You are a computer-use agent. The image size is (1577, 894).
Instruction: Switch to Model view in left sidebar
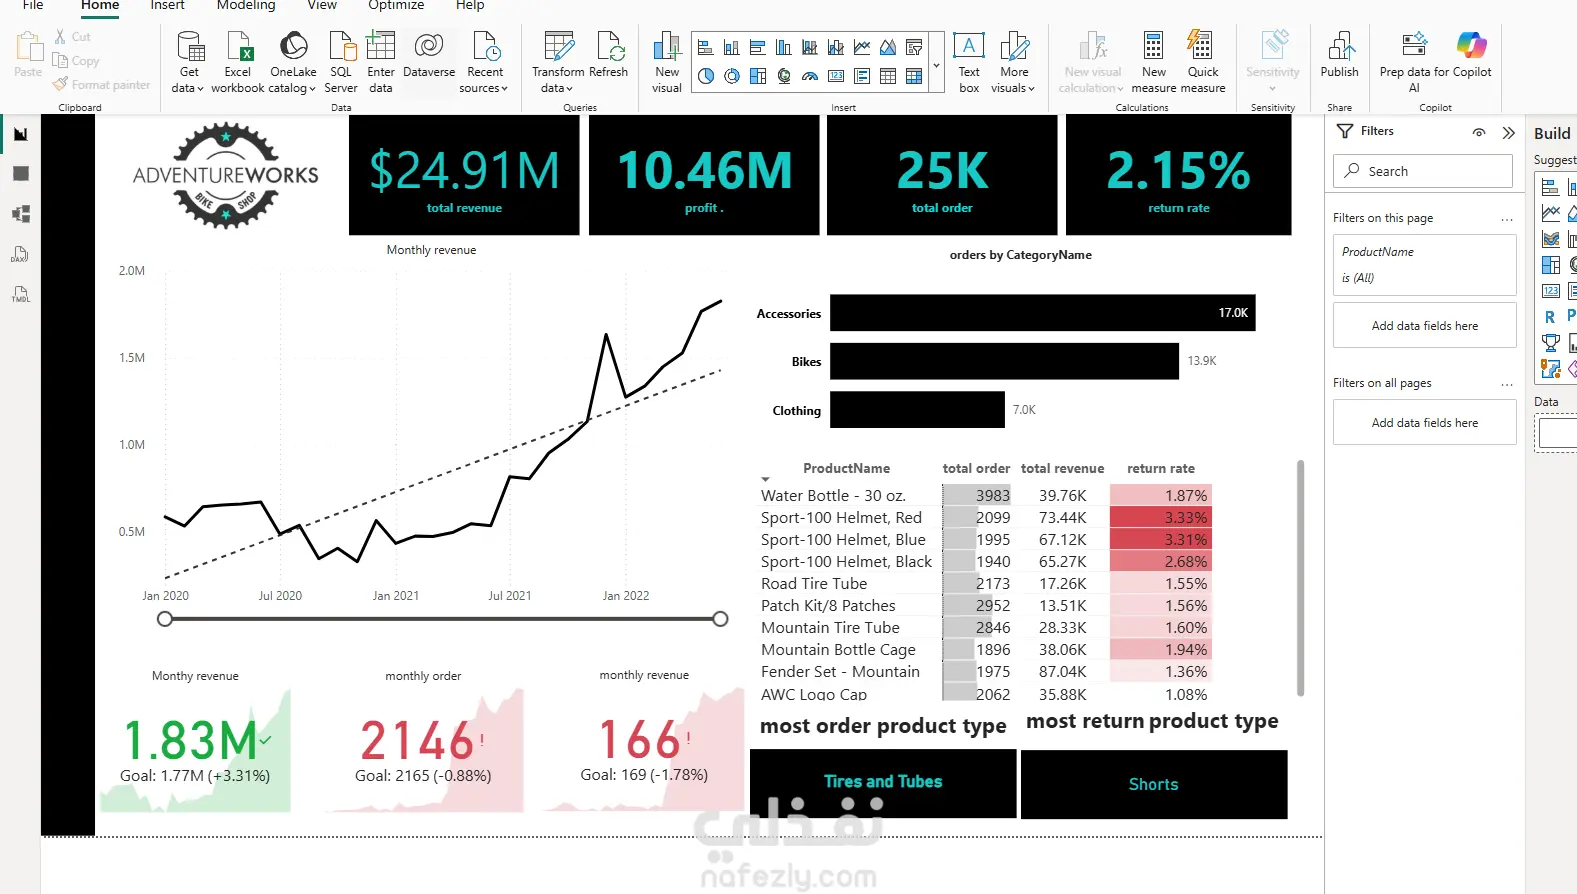point(20,214)
